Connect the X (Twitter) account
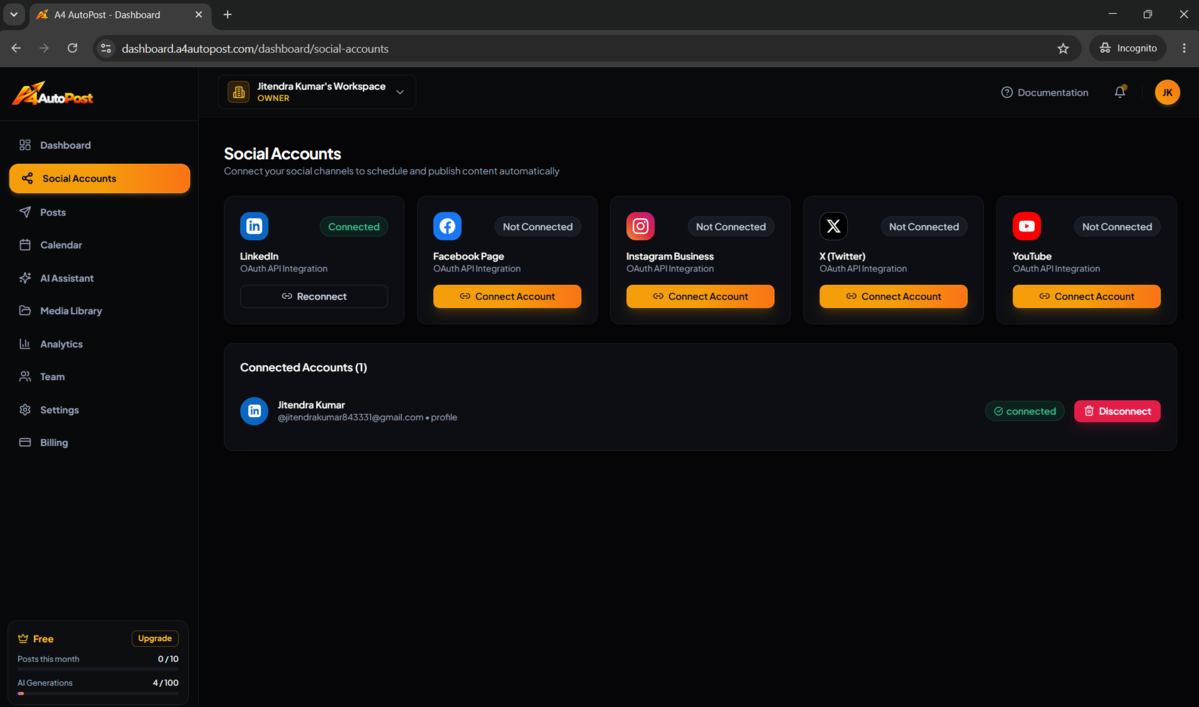Viewport: 1199px width, 707px height. [x=893, y=297]
